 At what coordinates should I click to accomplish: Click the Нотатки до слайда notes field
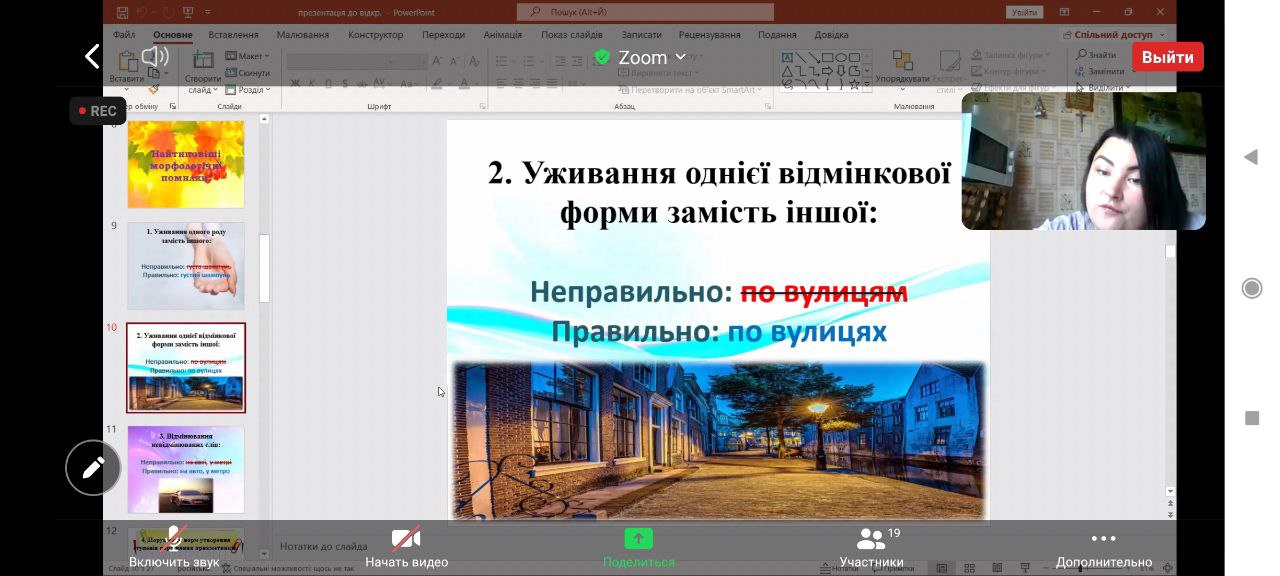tap(324, 546)
